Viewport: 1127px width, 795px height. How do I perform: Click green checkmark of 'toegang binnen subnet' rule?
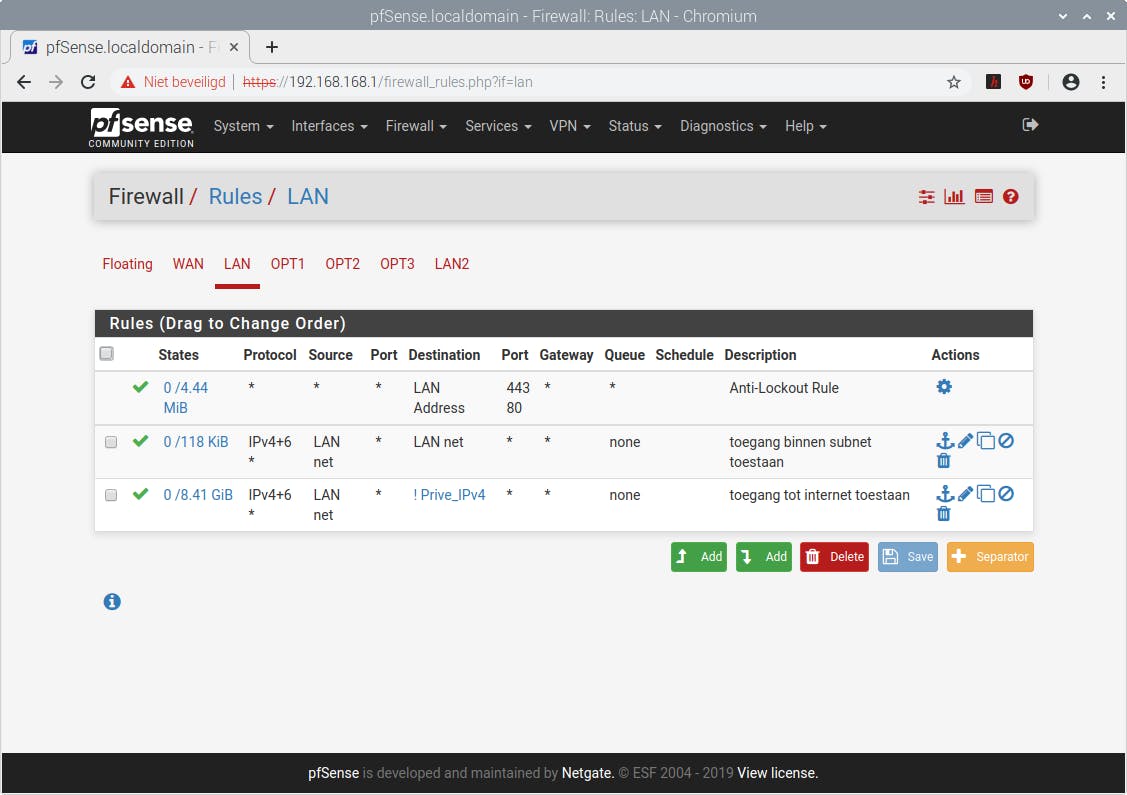pos(140,441)
